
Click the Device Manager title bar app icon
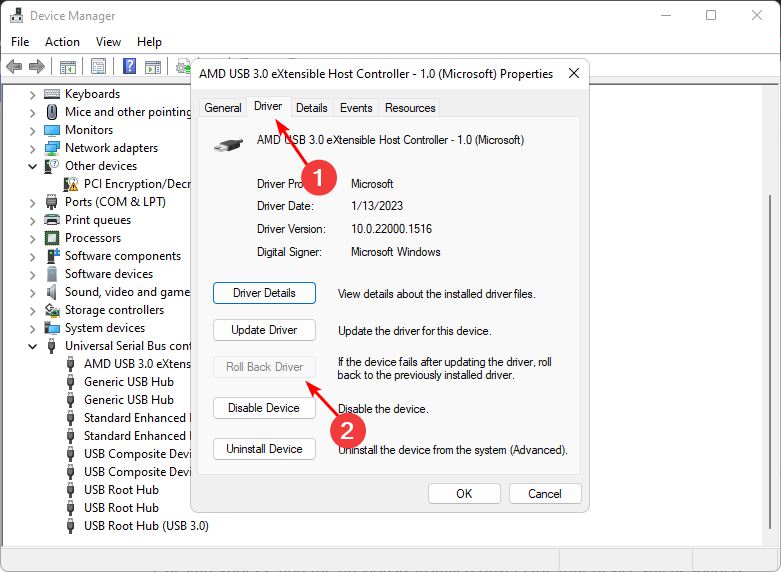pyautogui.click(x=16, y=15)
